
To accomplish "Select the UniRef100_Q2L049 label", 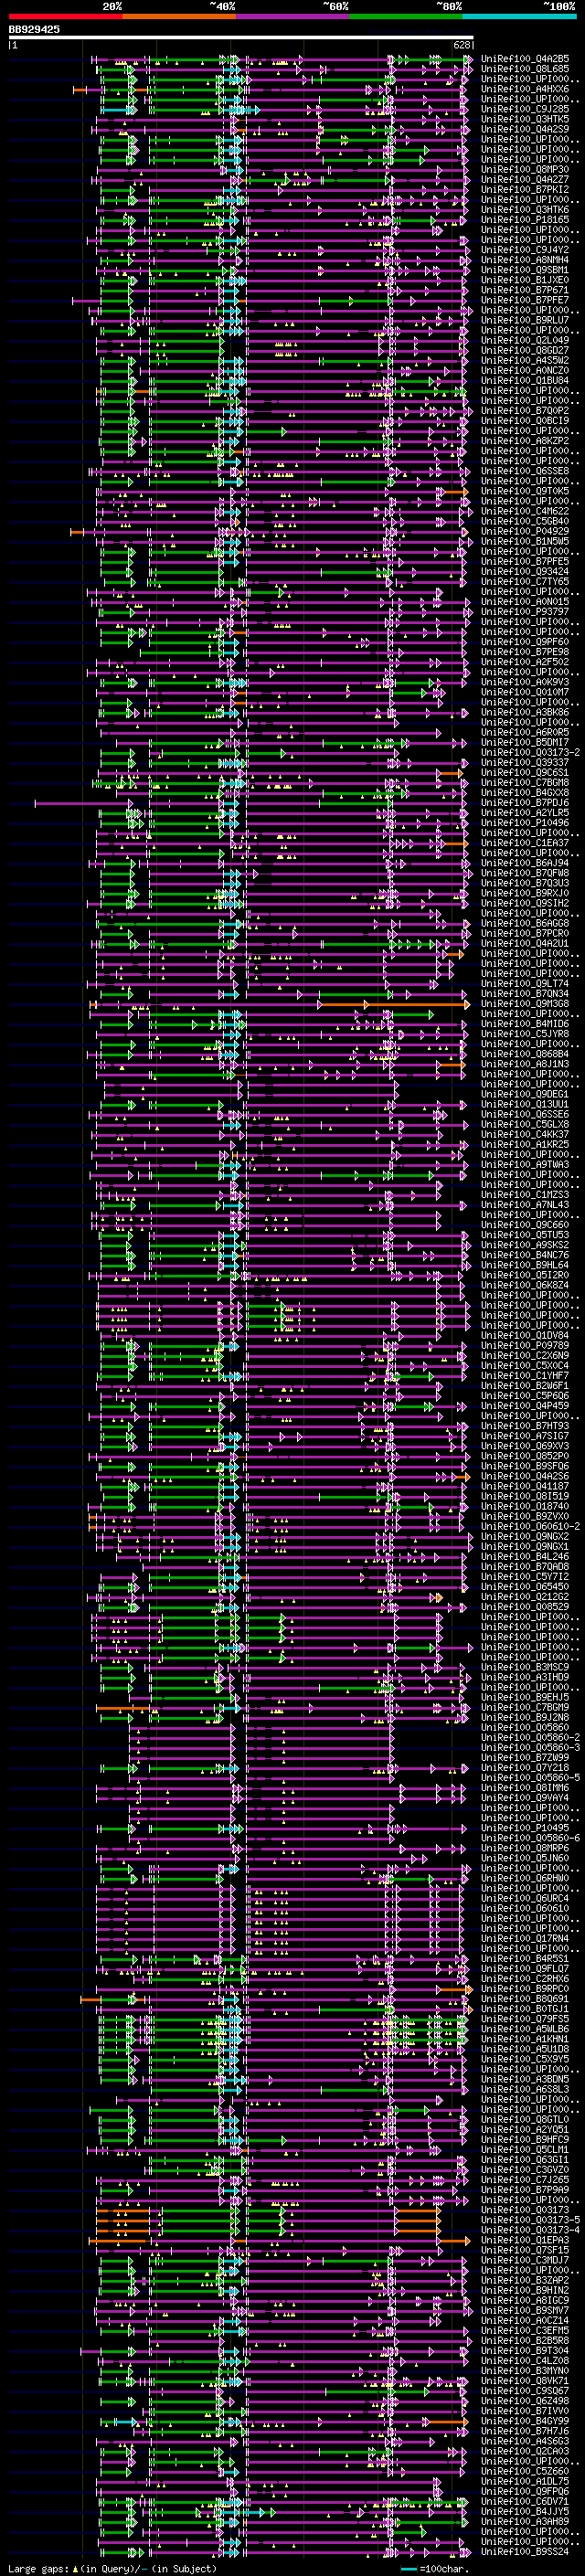I will [525, 340].
